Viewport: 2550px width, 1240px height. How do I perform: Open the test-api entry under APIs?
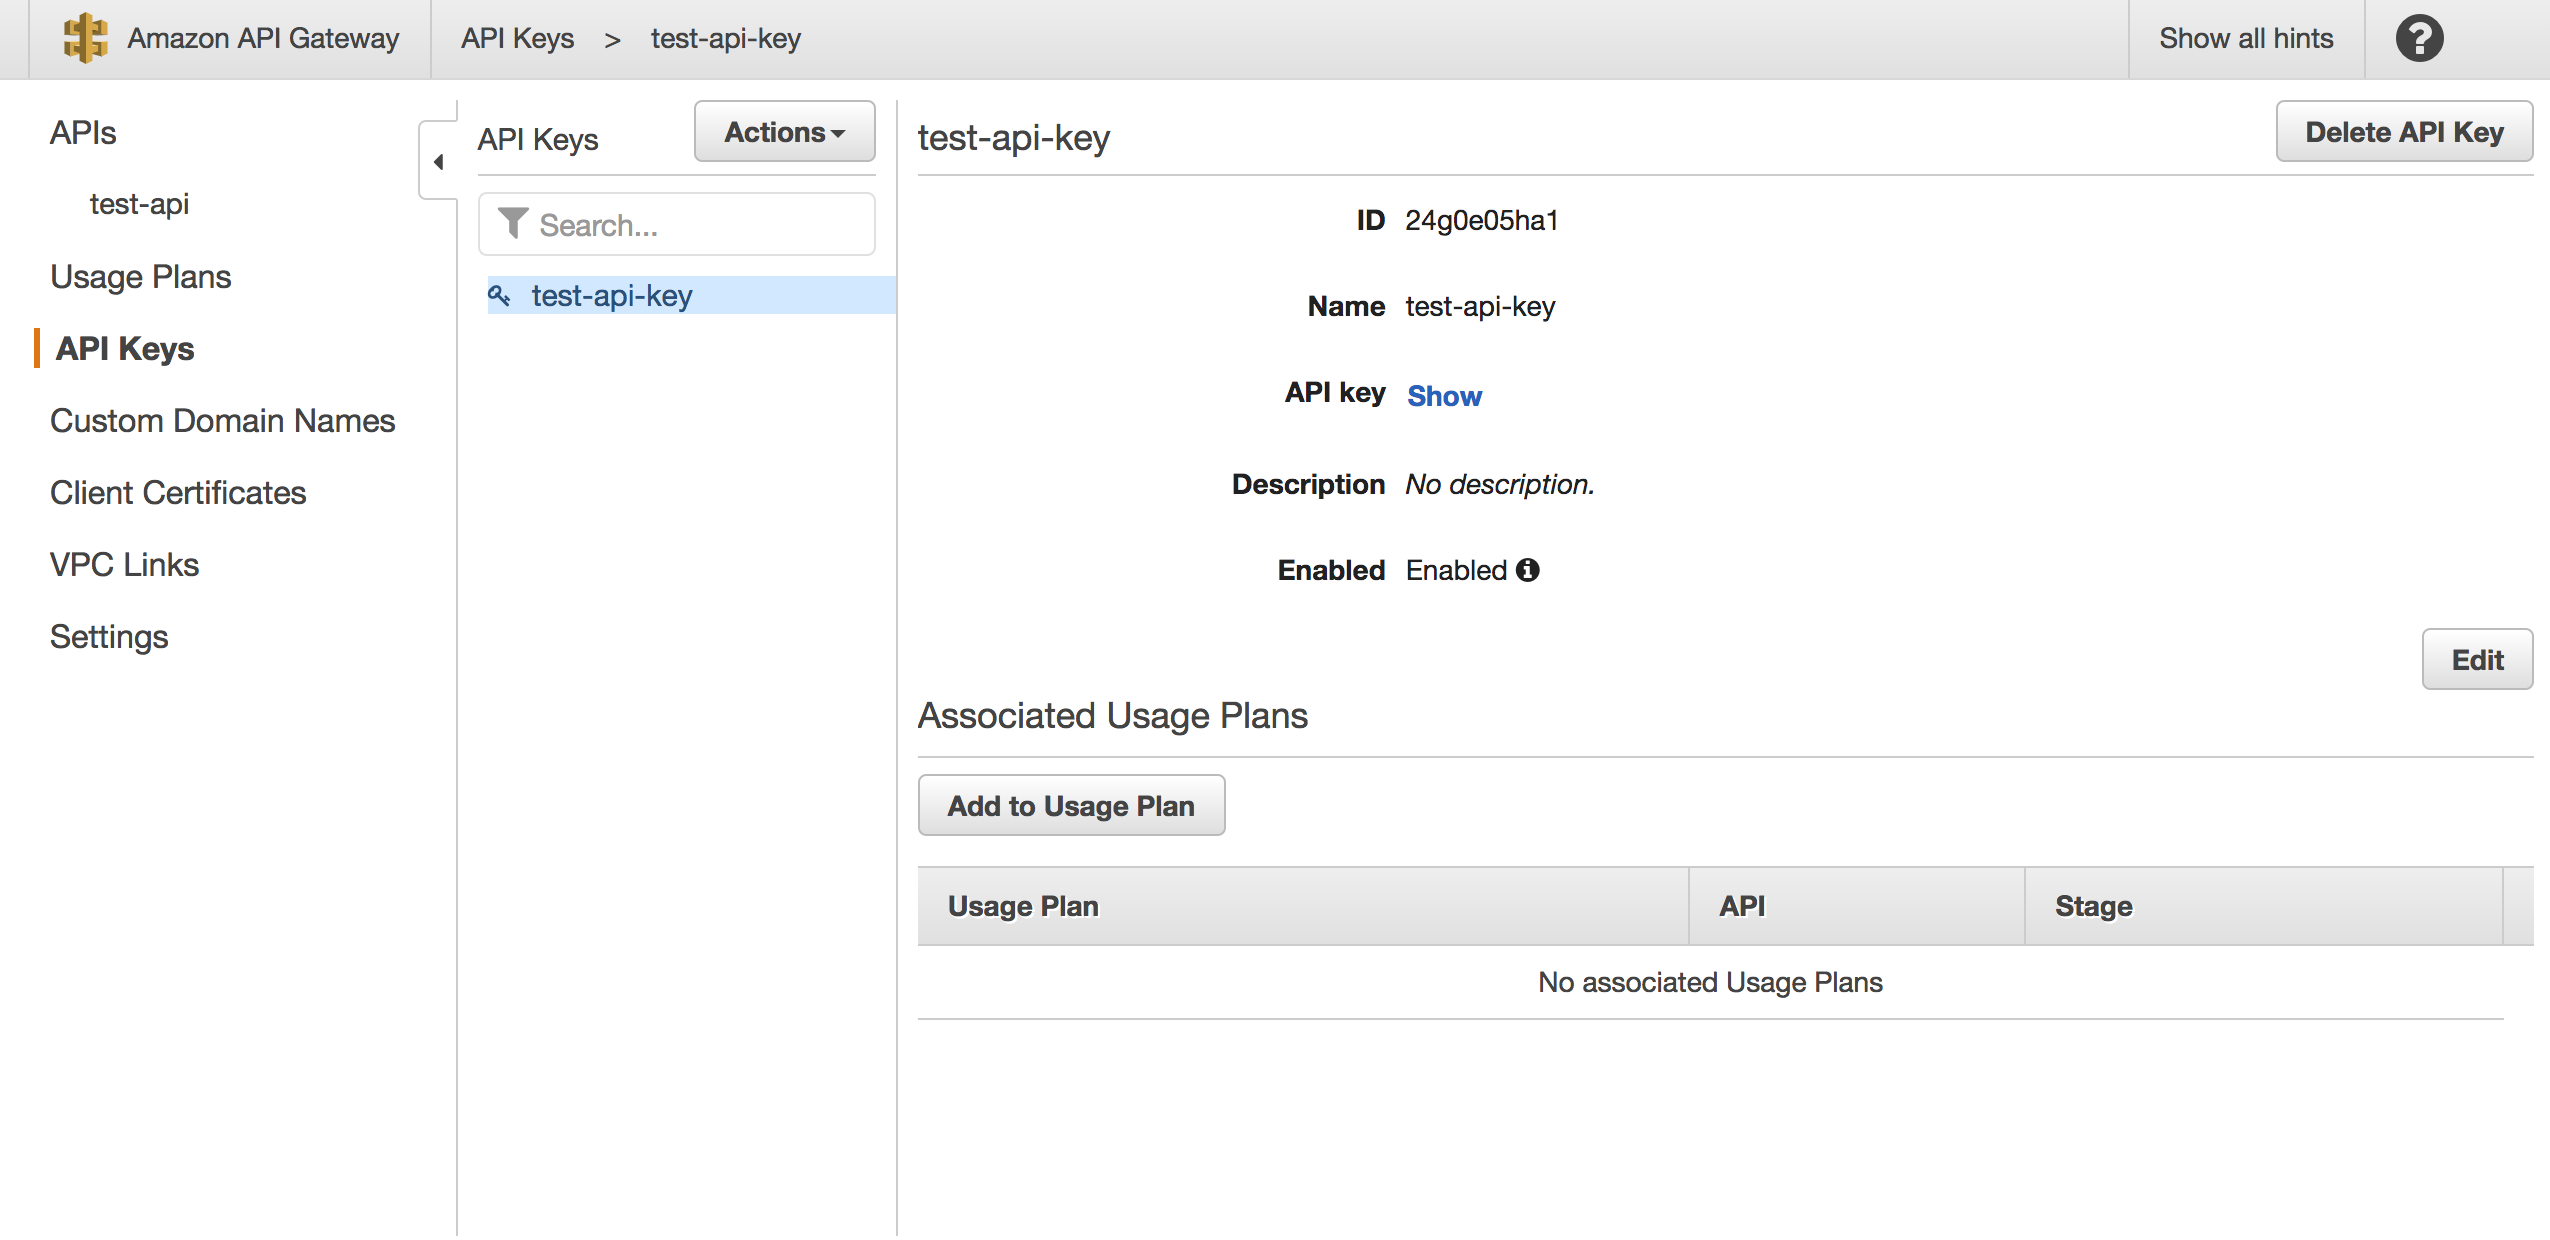(x=139, y=204)
